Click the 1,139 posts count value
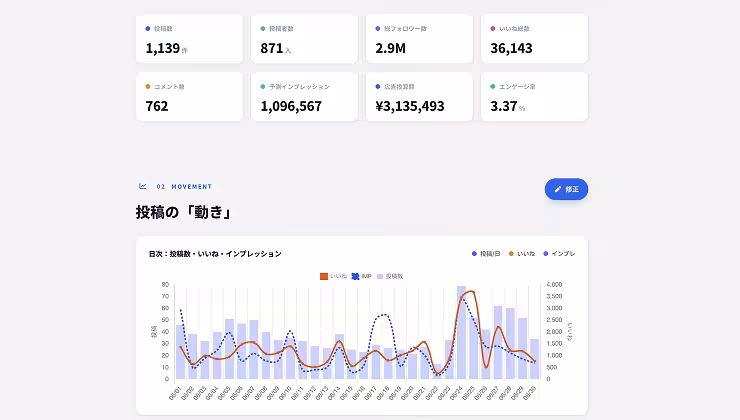The height and width of the screenshot is (420, 740). coord(163,48)
